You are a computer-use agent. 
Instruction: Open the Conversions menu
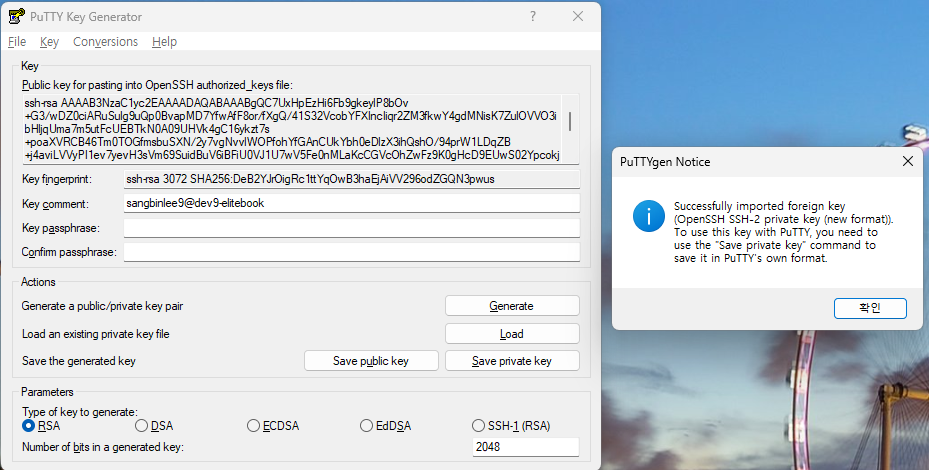tap(105, 41)
